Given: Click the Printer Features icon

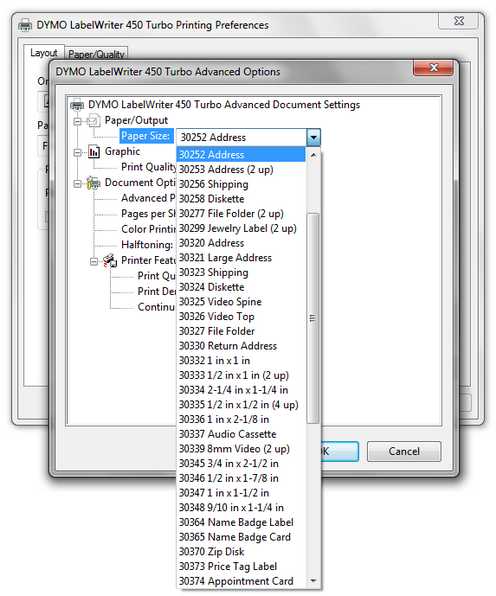Looking at the screenshot, I should pos(110,260).
